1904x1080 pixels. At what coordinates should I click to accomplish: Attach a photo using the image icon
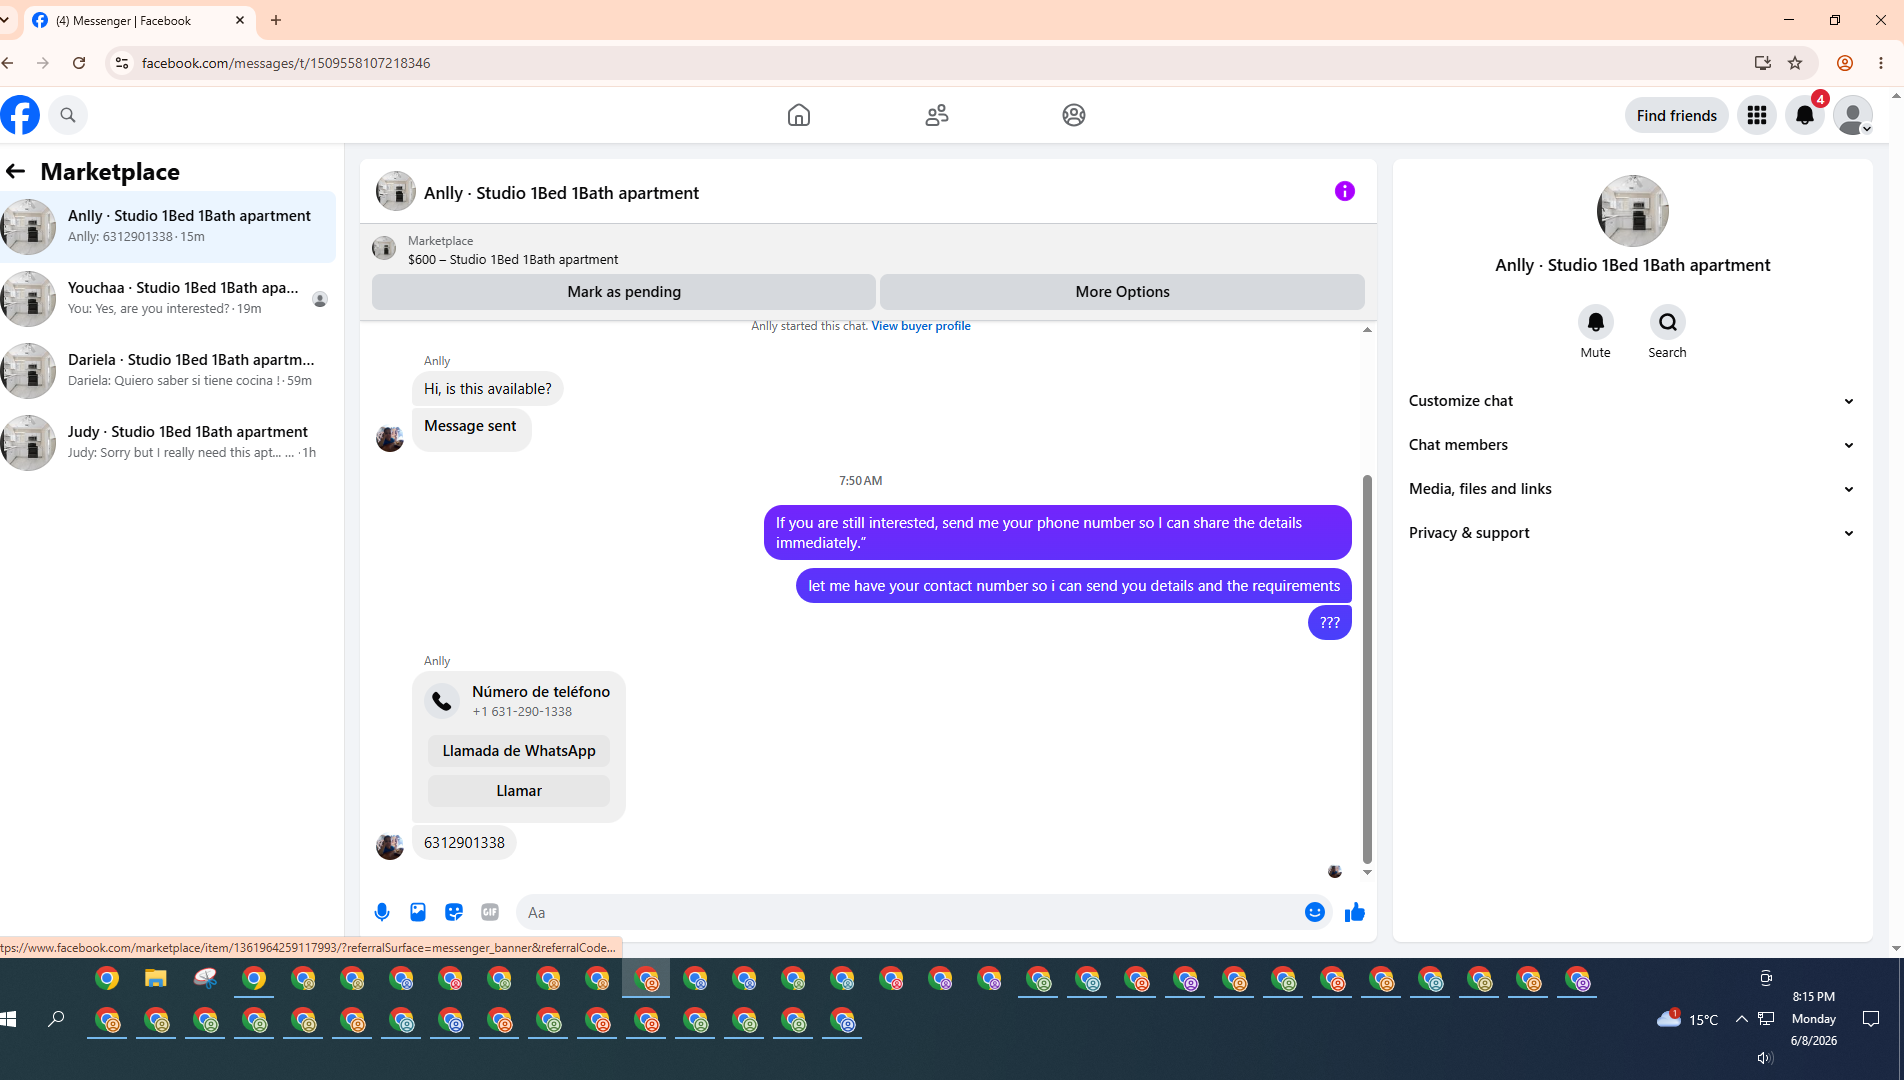click(418, 912)
